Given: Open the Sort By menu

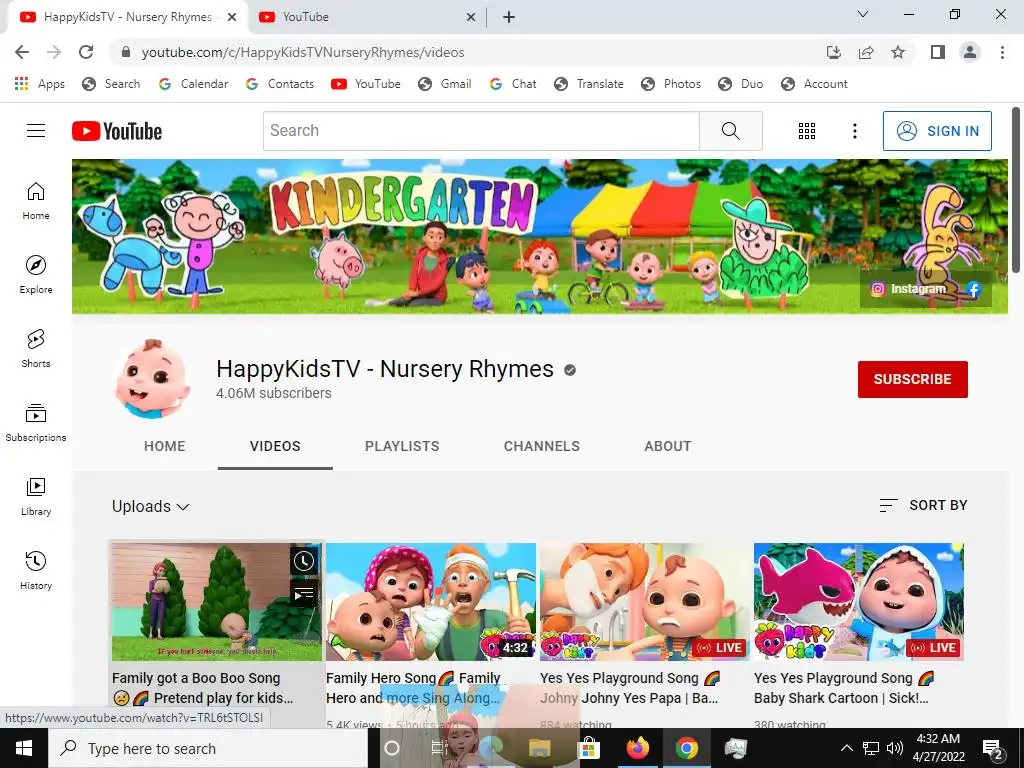Looking at the screenshot, I should [923, 505].
